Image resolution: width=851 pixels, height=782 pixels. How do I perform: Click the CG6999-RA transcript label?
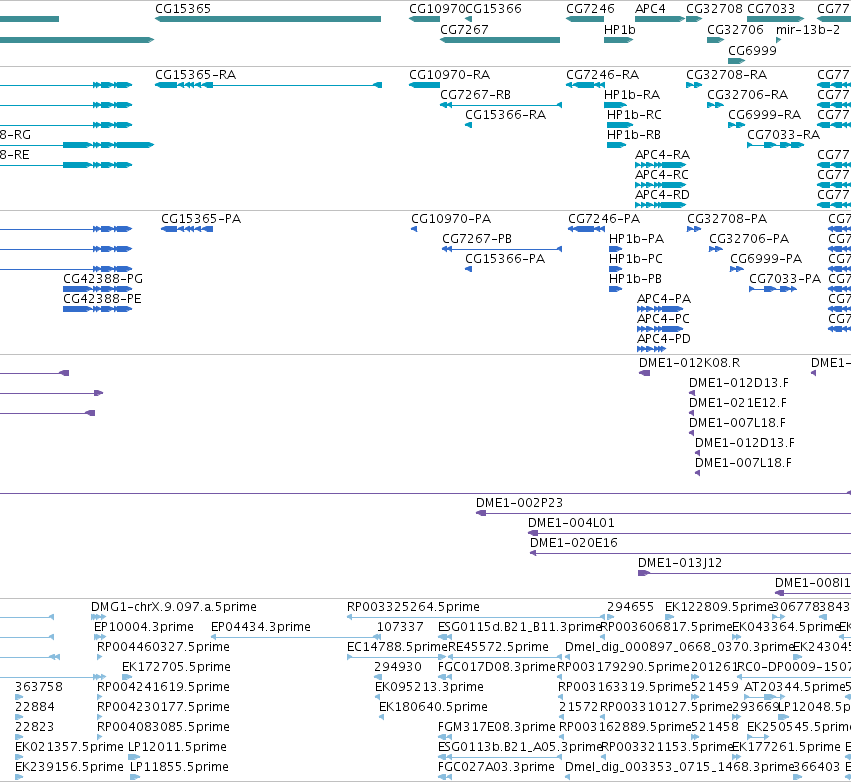(764, 115)
